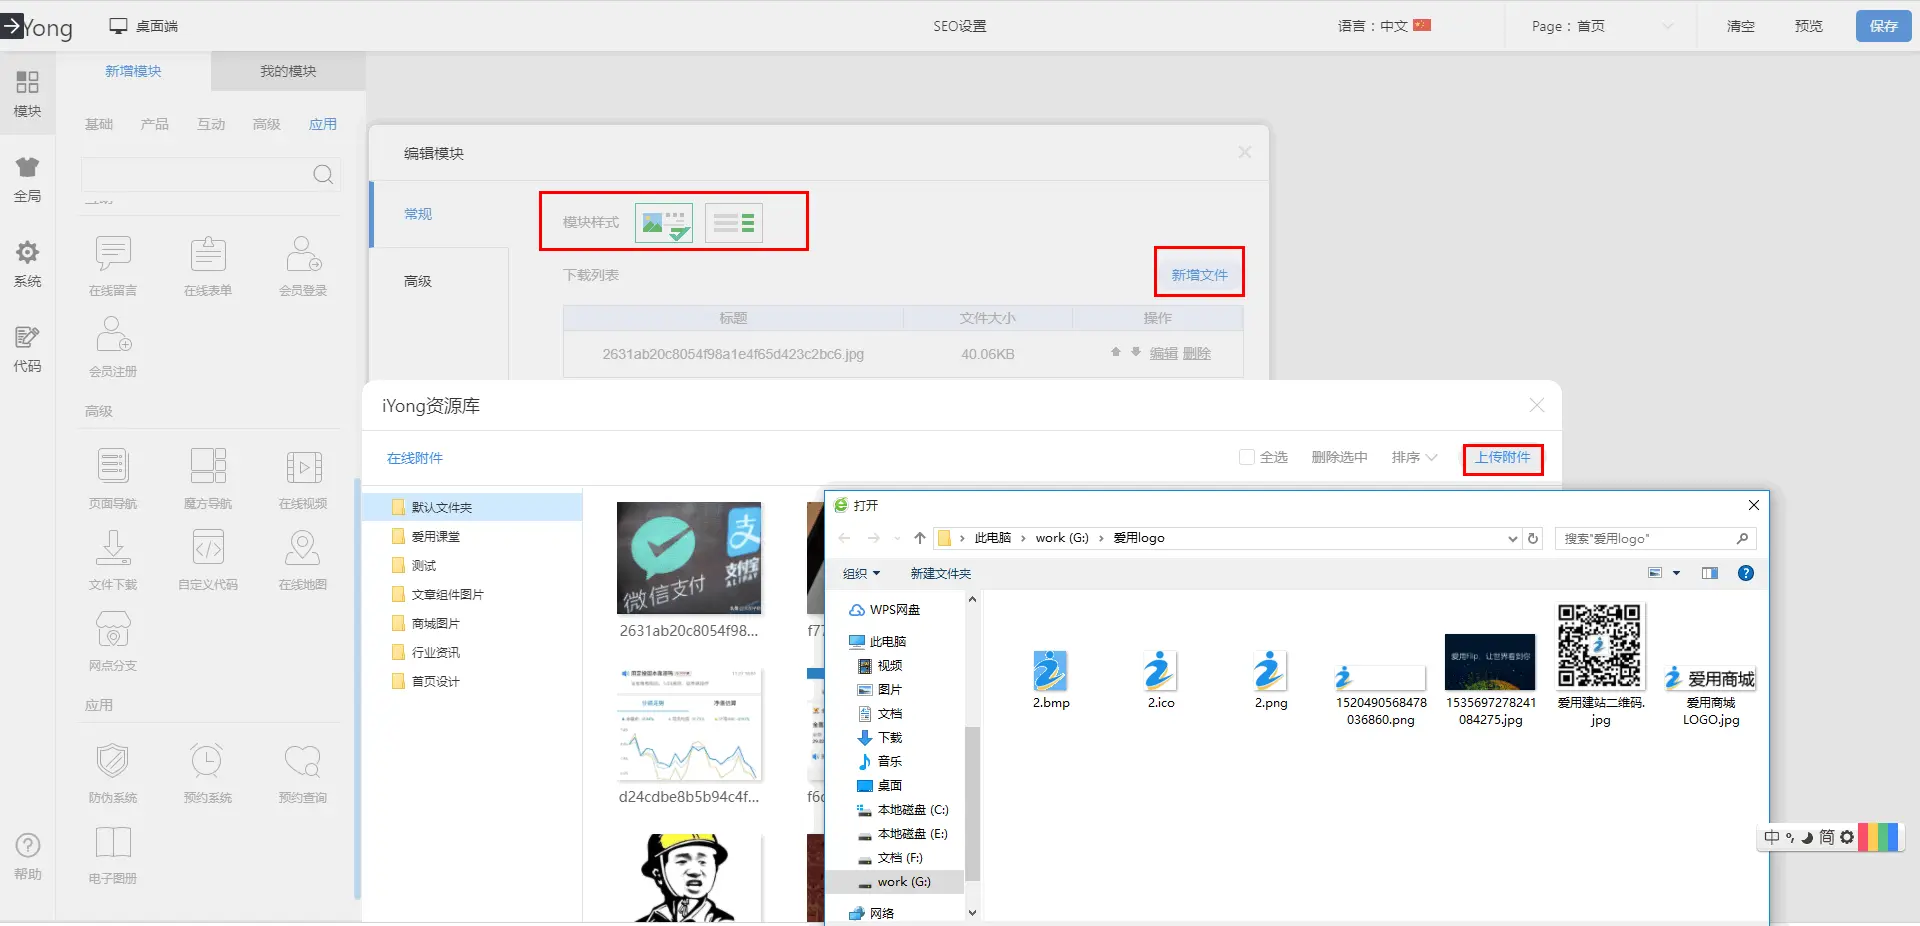Click the 文件下载 module icon
Screen dimensions: 1920x926
tap(113, 548)
